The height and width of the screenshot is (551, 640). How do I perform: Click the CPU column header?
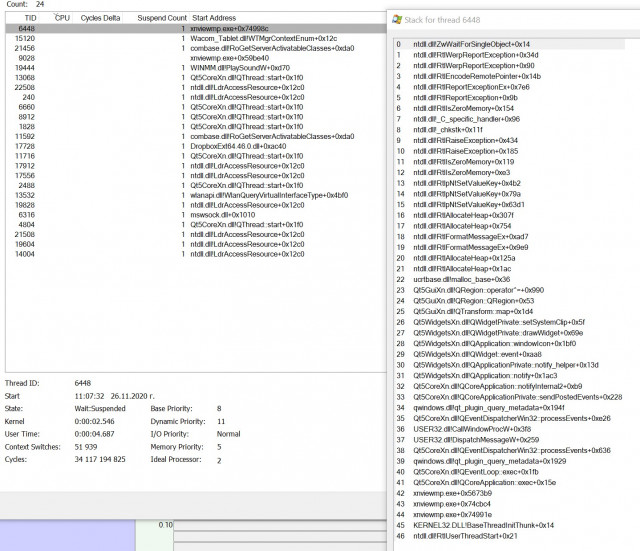coord(62,18)
